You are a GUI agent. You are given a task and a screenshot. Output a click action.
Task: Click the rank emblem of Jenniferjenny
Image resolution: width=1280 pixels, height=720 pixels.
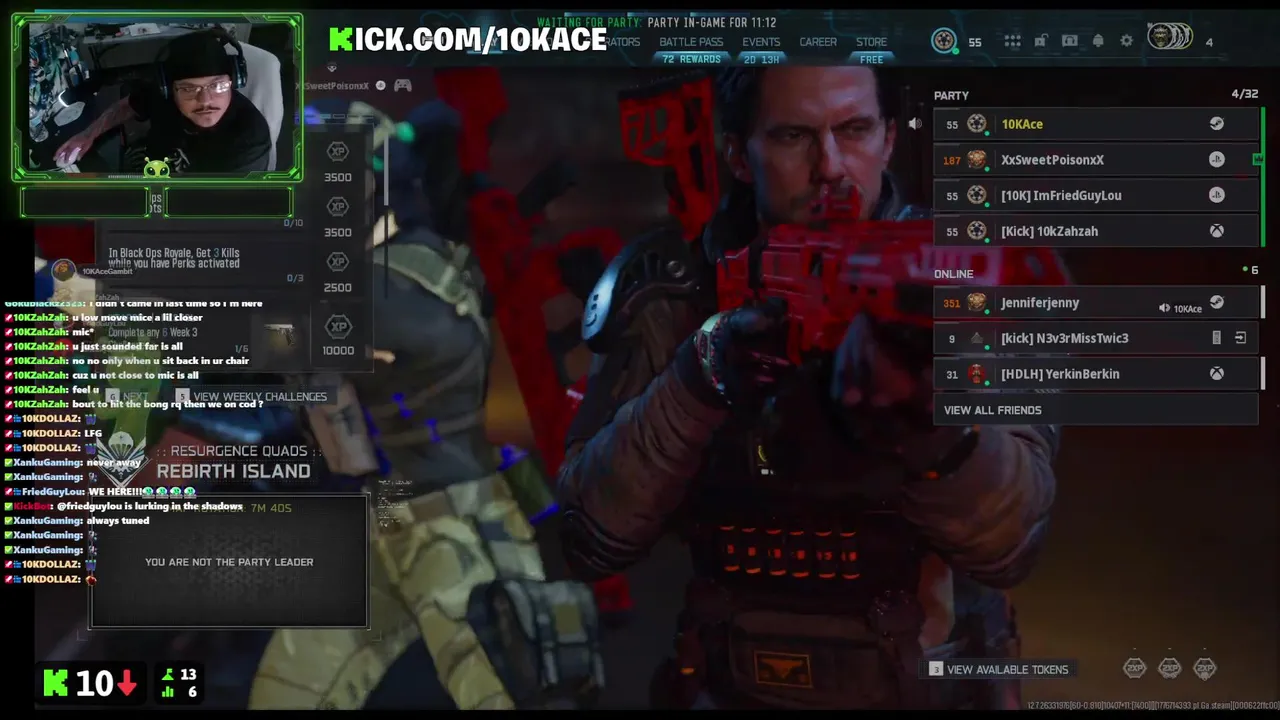tap(977, 302)
